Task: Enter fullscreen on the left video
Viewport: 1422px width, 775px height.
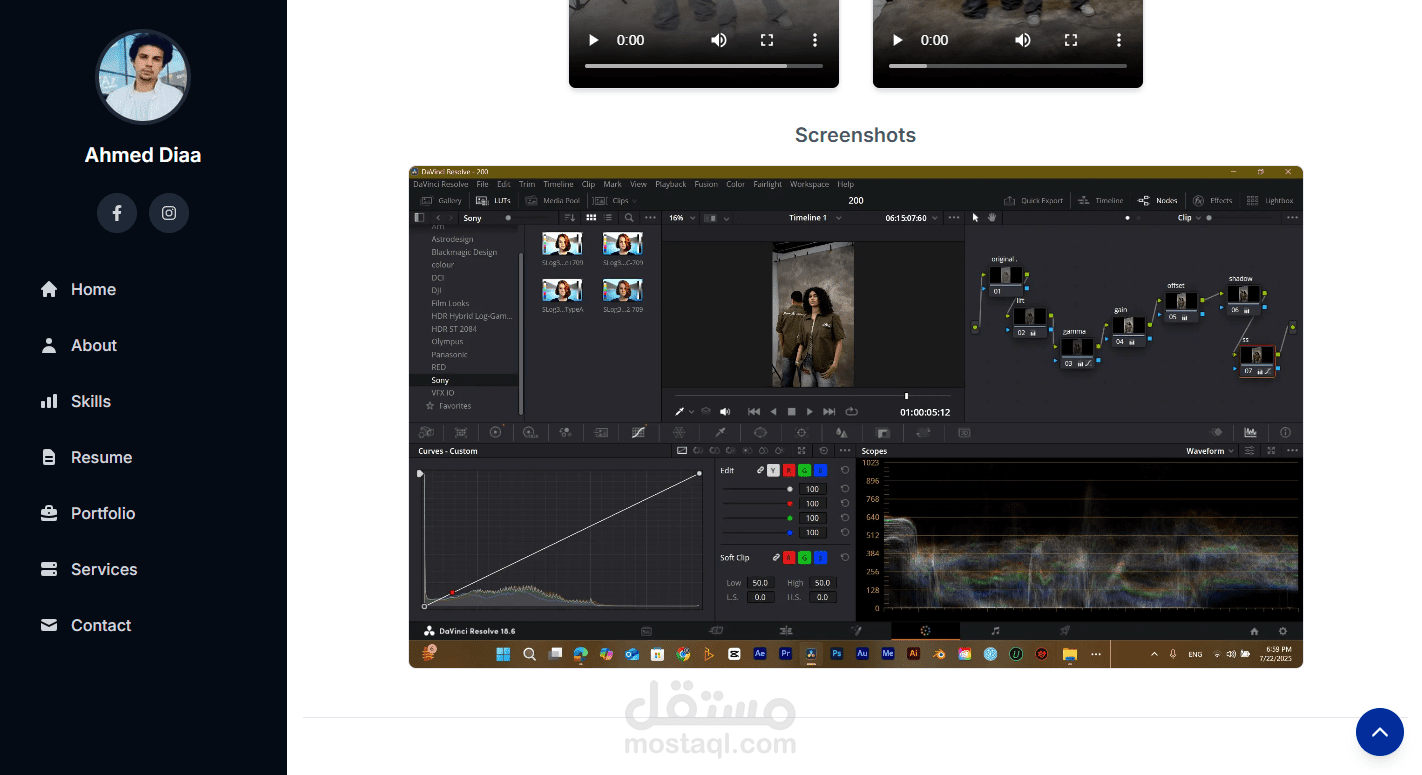Action: [x=767, y=40]
